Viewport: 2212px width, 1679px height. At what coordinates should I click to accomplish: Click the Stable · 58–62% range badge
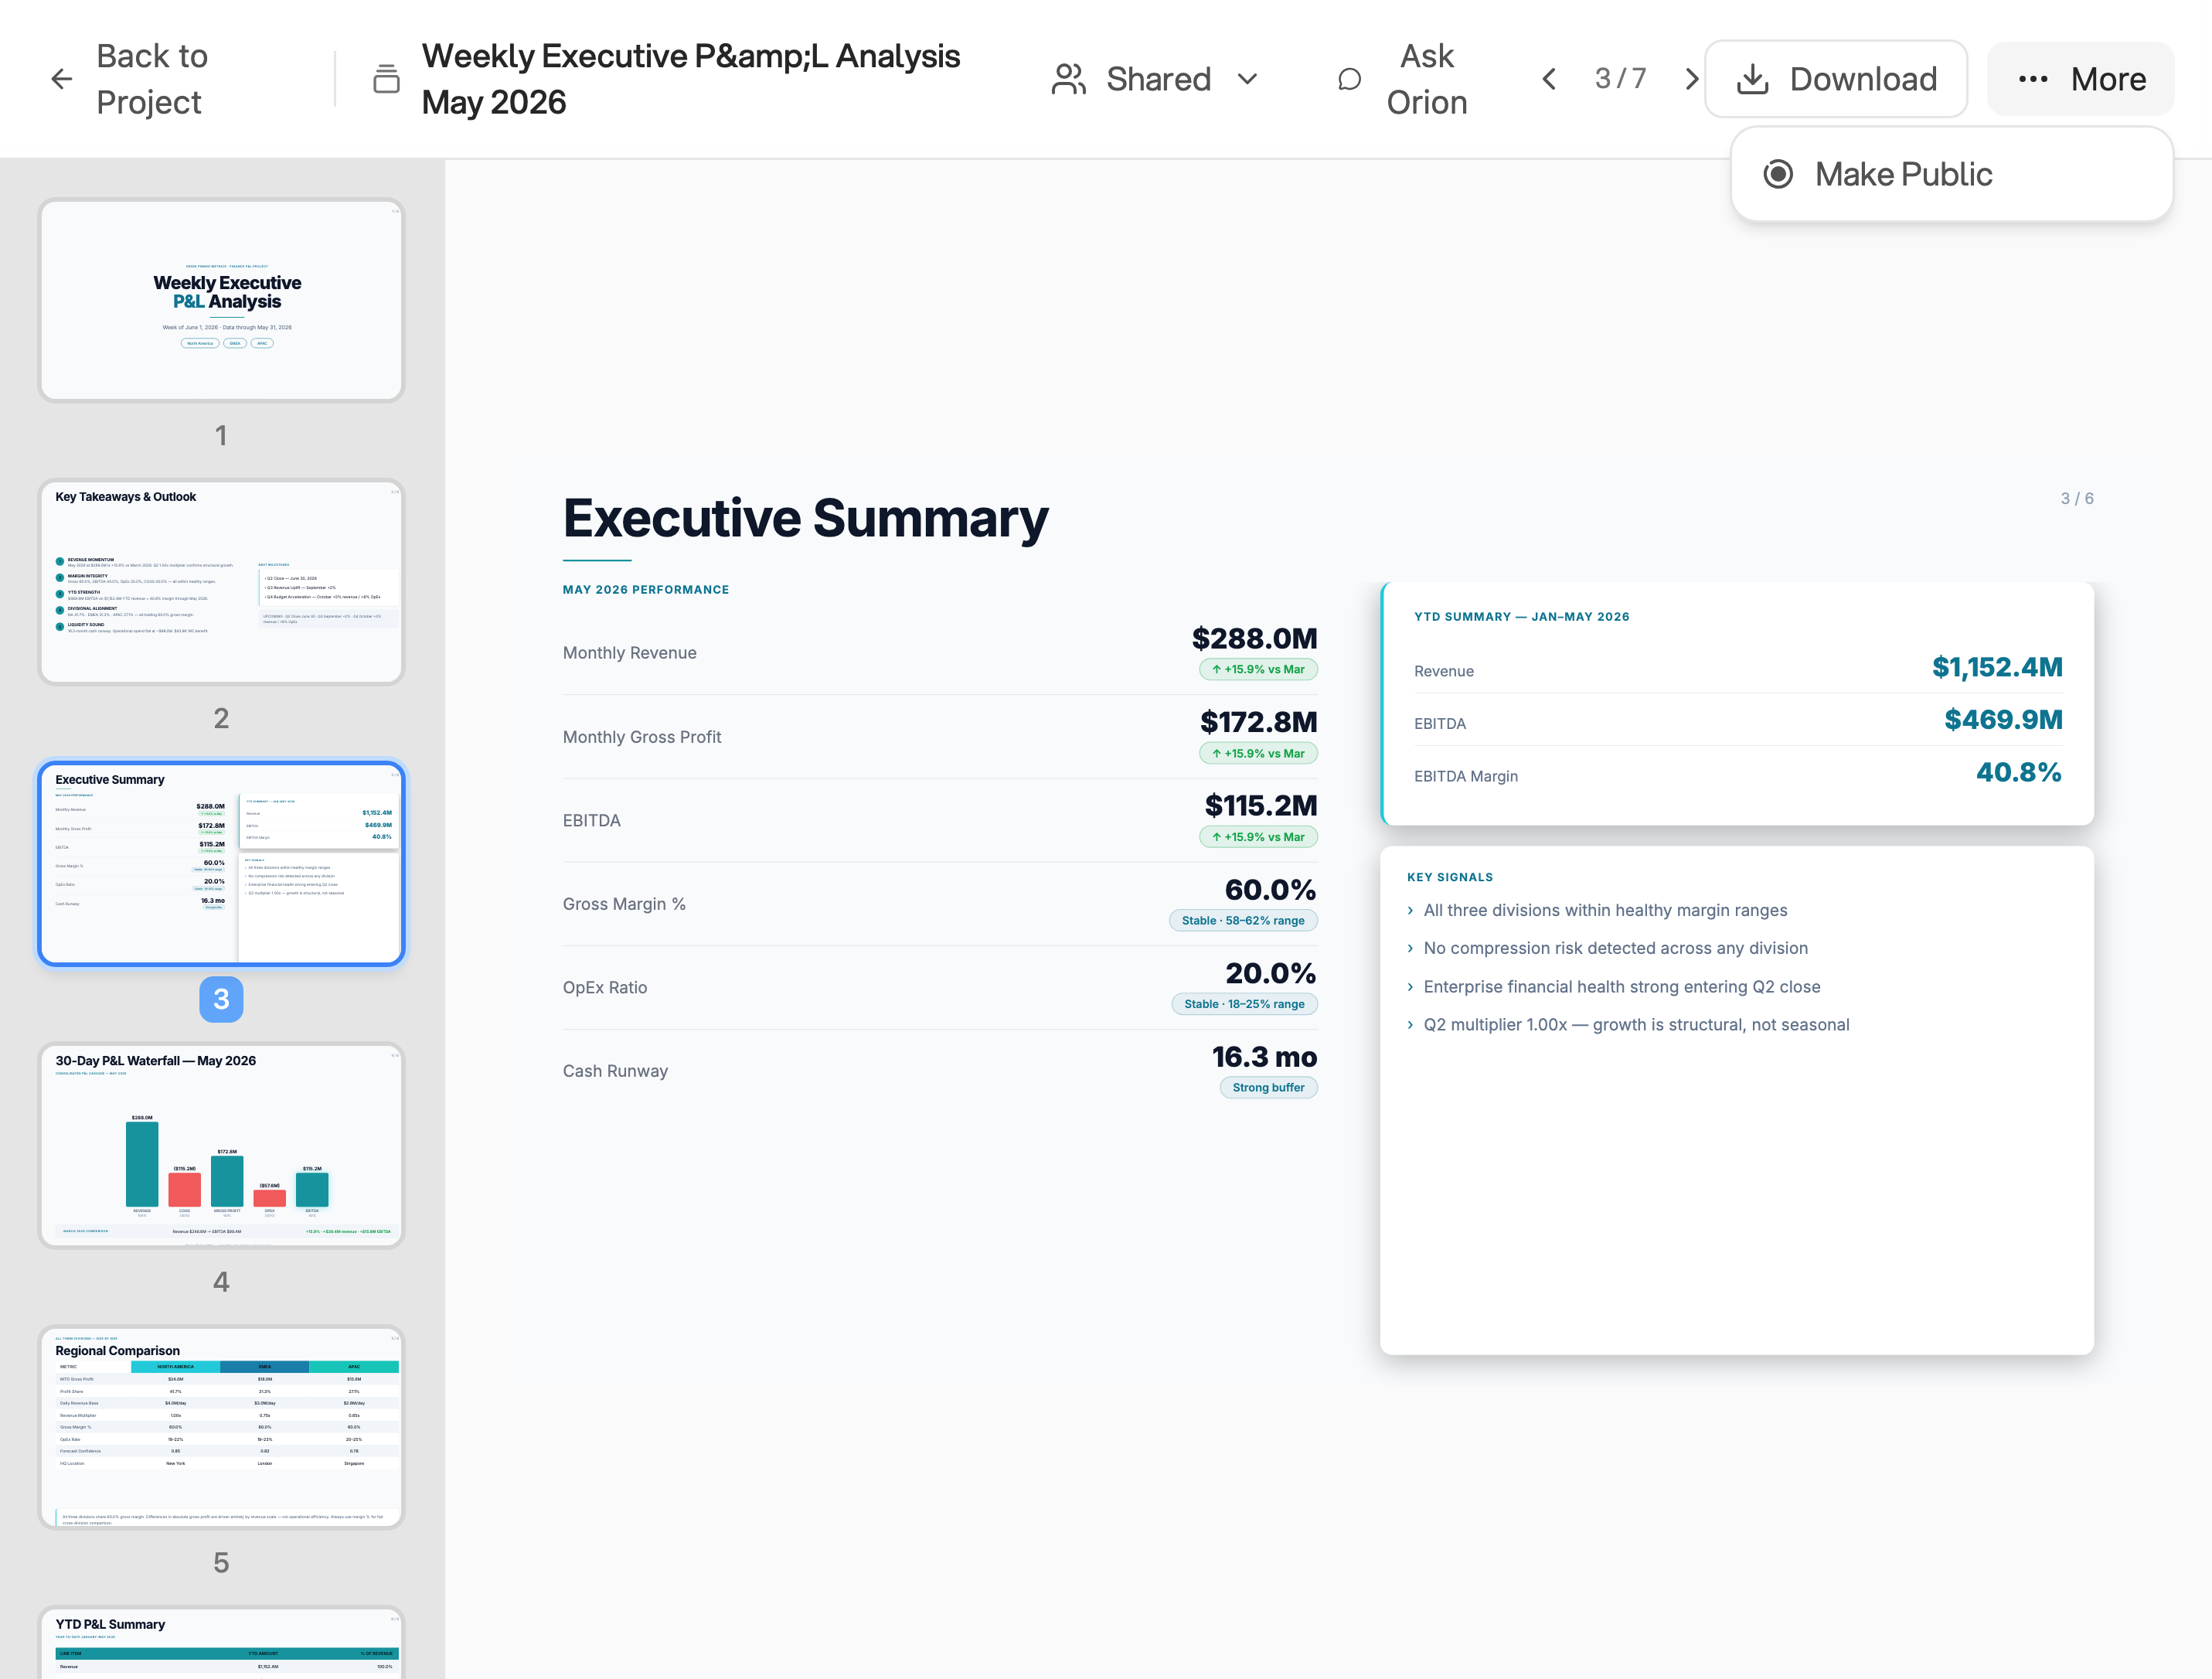click(x=1243, y=920)
